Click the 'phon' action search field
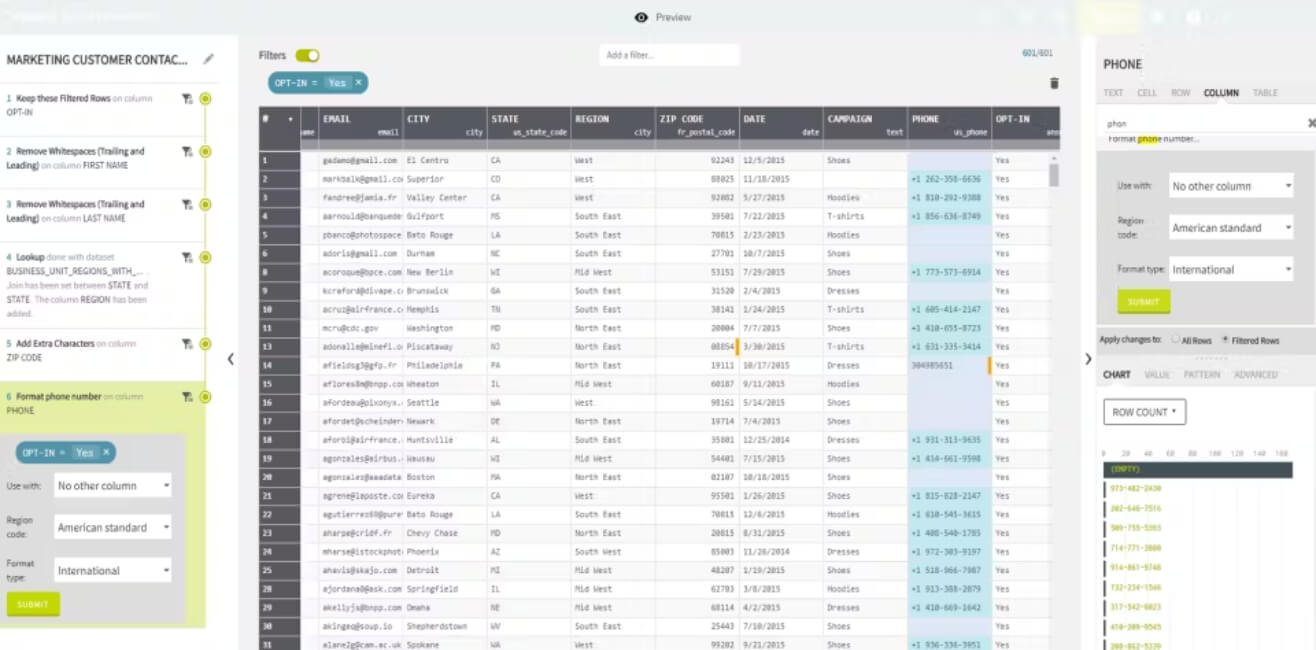Viewport: 1316px width, 650px height. point(1203,123)
